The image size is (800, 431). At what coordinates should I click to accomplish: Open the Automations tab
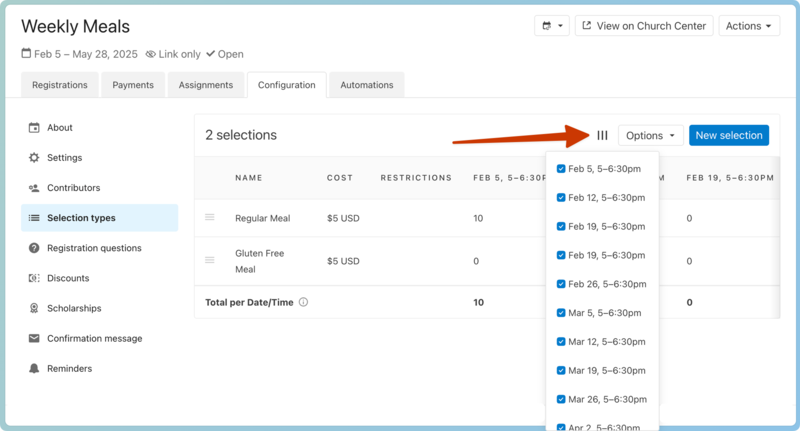[367, 85]
